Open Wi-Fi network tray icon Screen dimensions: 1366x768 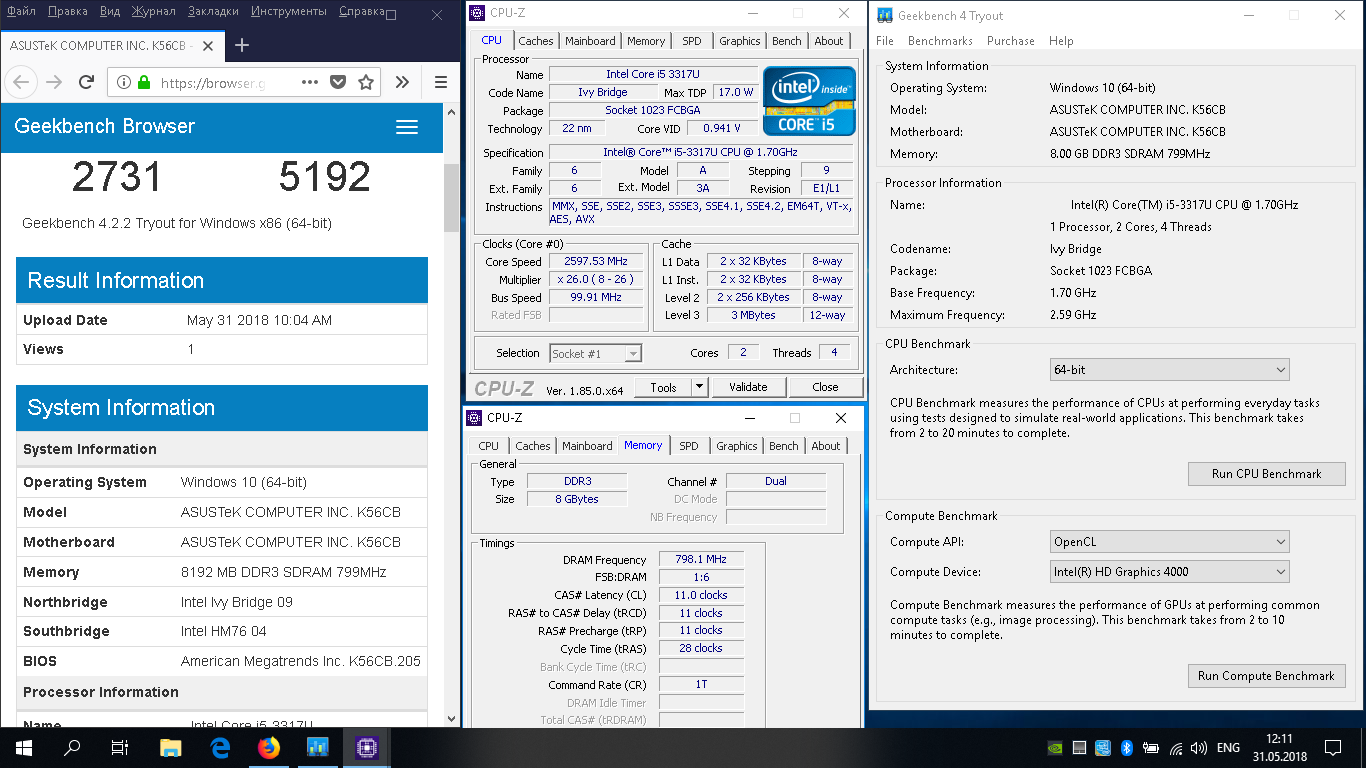pyautogui.click(x=1175, y=747)
